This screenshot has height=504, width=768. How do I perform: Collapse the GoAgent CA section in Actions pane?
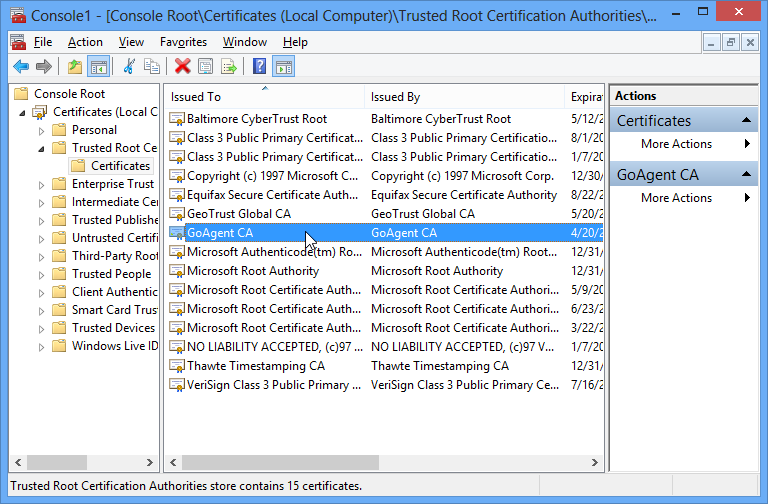[746, 174]
